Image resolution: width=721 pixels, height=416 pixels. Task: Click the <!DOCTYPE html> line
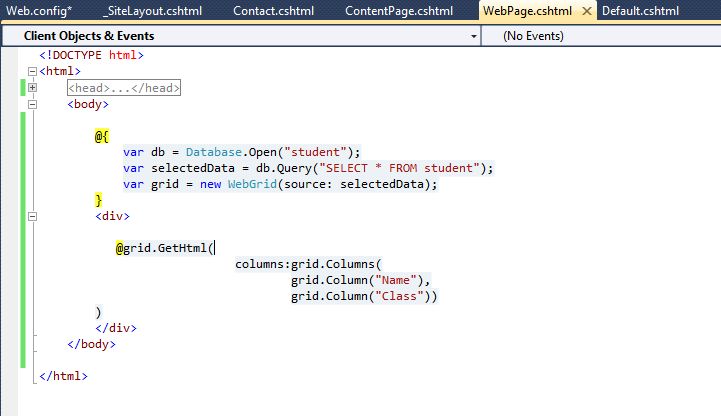pos(92,55)
